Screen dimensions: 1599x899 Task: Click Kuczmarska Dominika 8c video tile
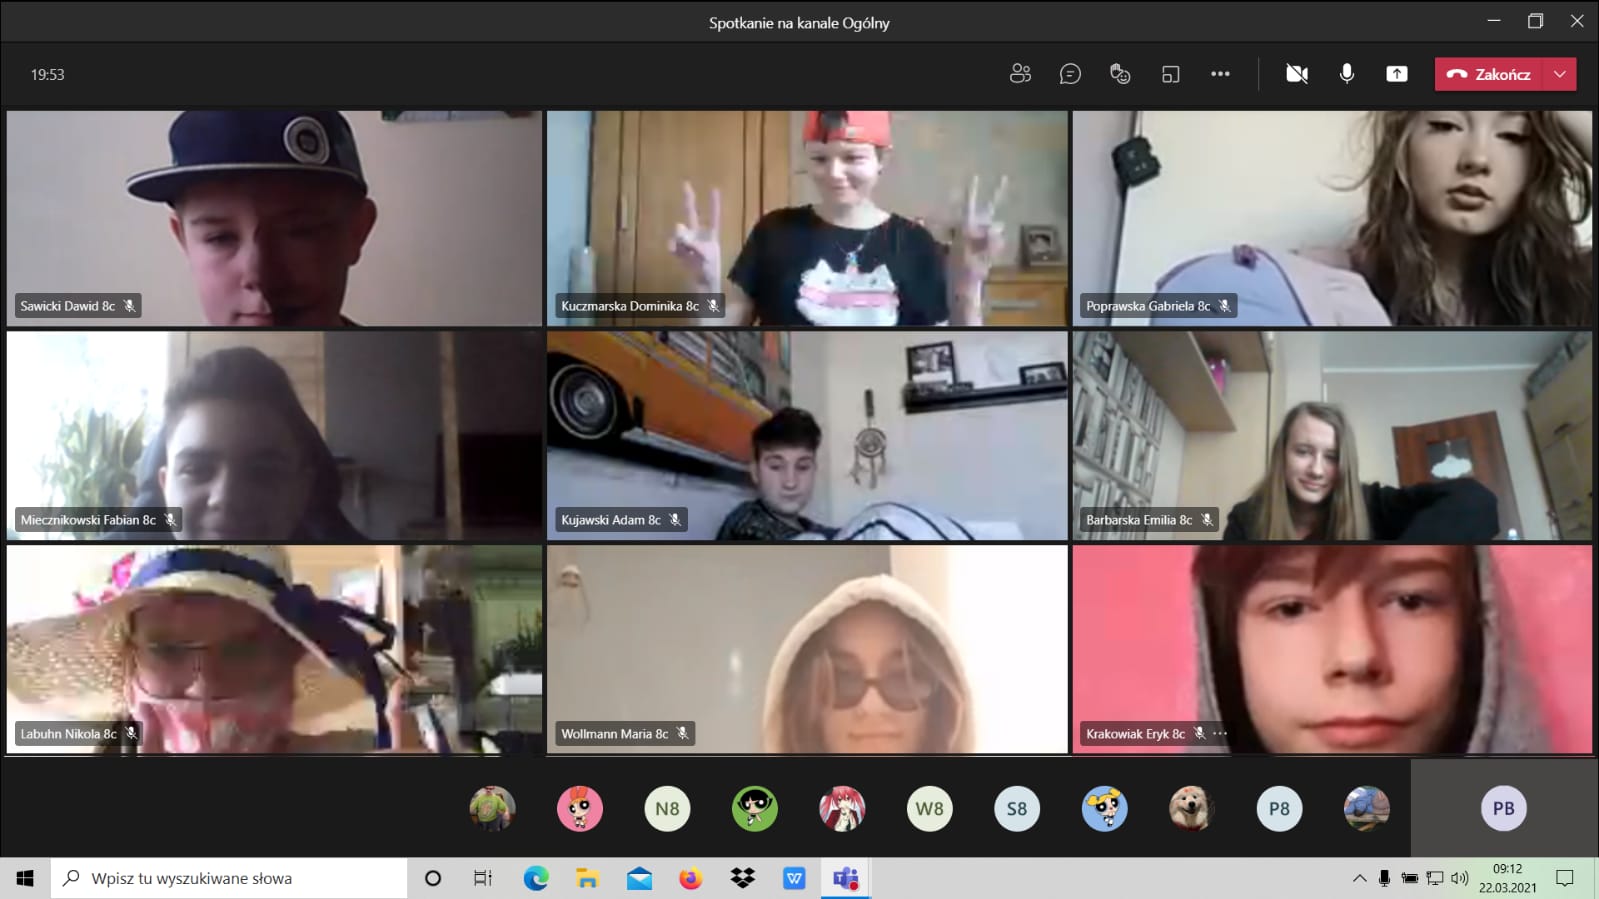pyautogui.click(x=807, y=218)
